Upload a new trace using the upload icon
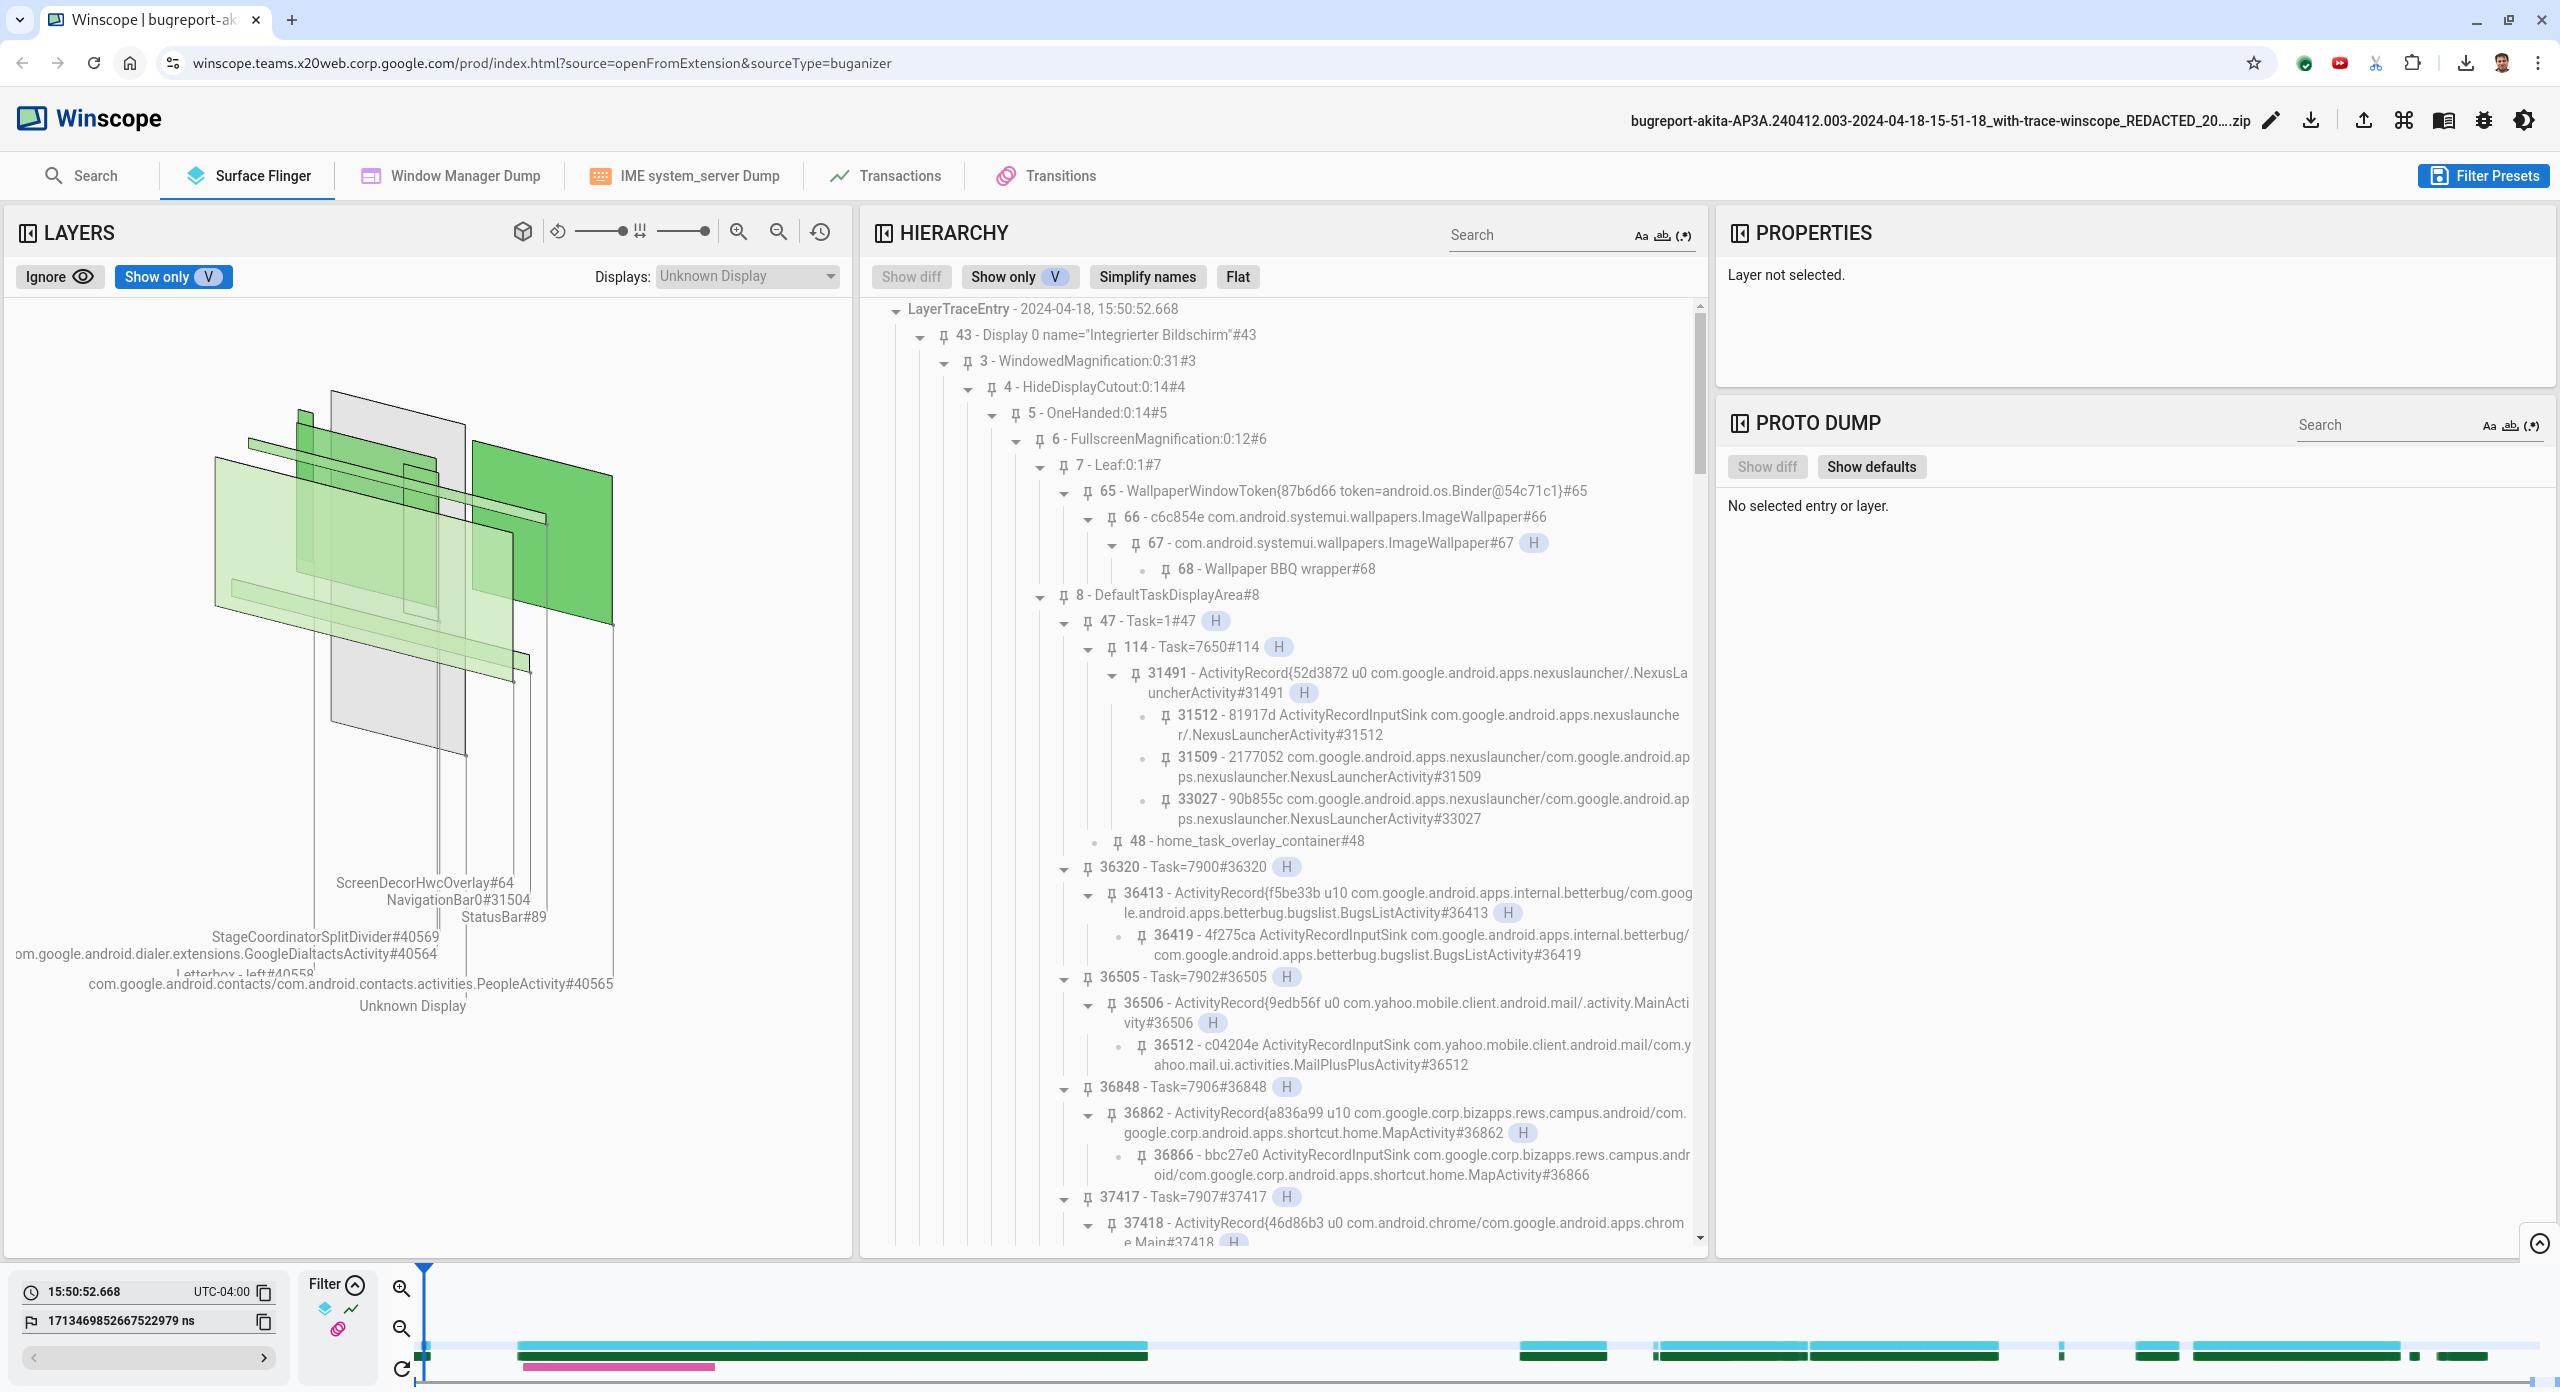Screen dimensions: 2560x1392 [x=2364, y=120]
